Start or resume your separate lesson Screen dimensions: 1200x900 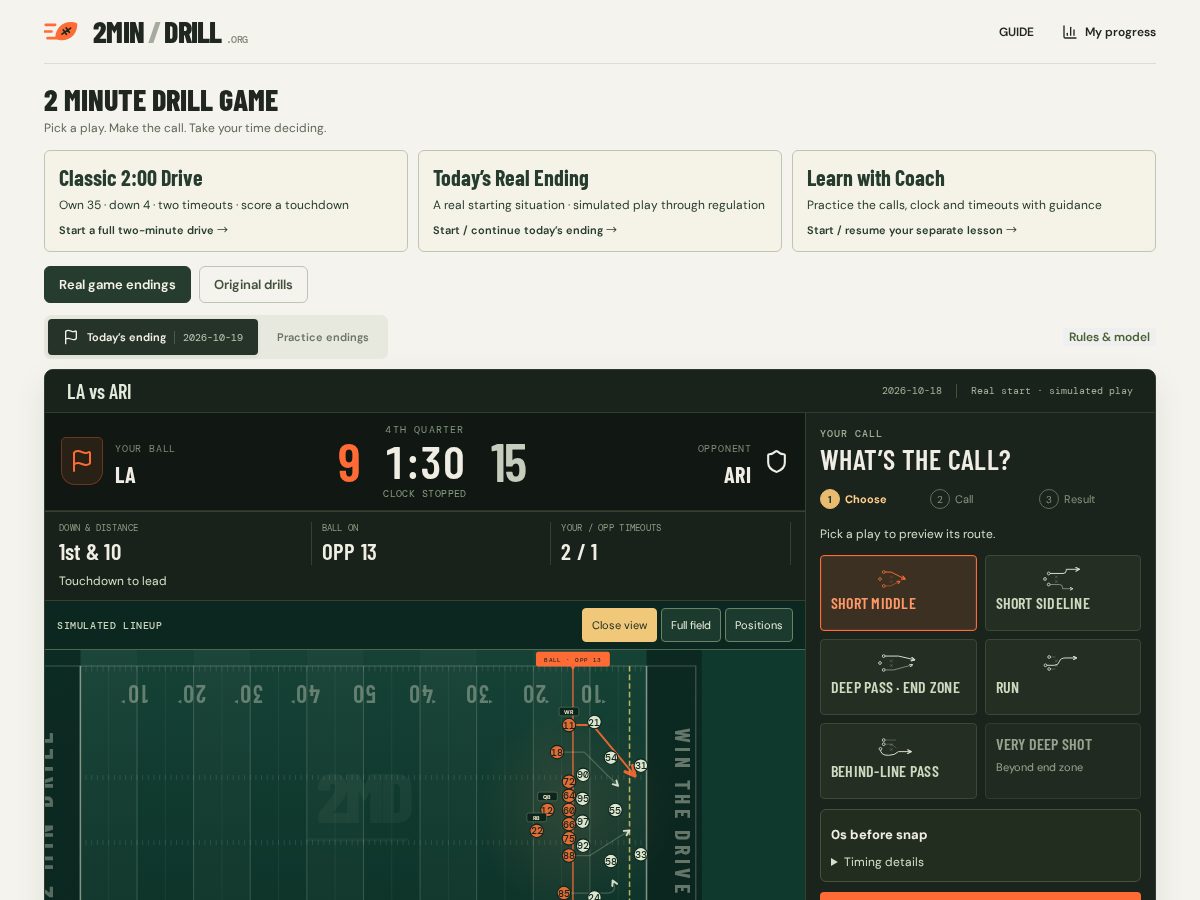(x=912, y=230)
